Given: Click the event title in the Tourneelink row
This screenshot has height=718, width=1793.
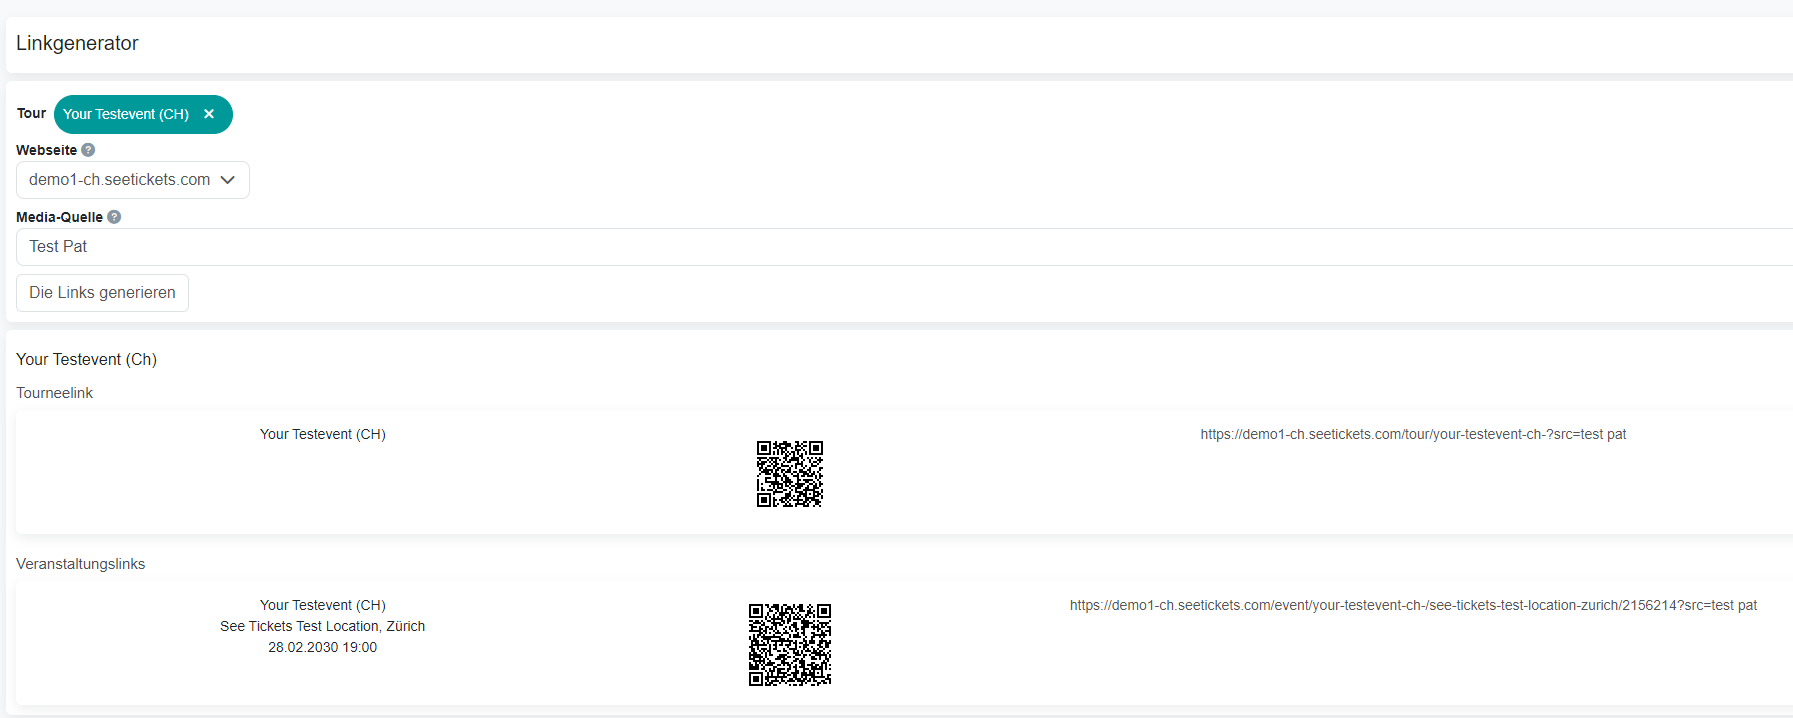Looking at the screenshot, I should pos(322,434).
